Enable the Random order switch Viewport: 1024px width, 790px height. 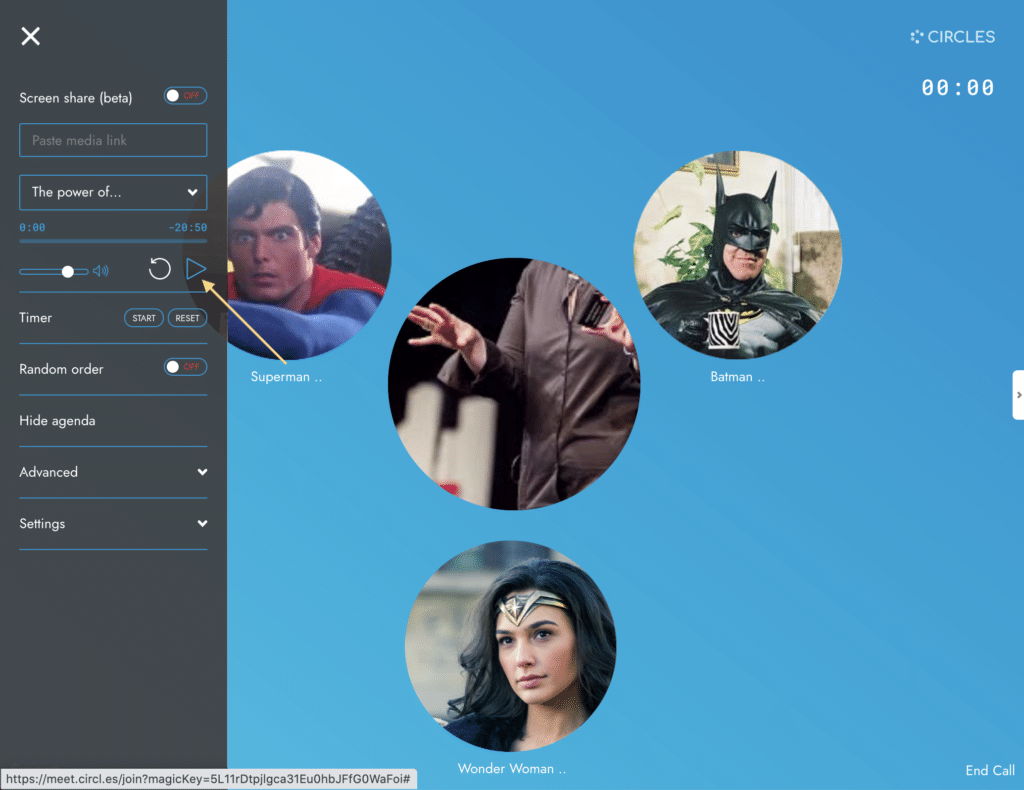185,367
